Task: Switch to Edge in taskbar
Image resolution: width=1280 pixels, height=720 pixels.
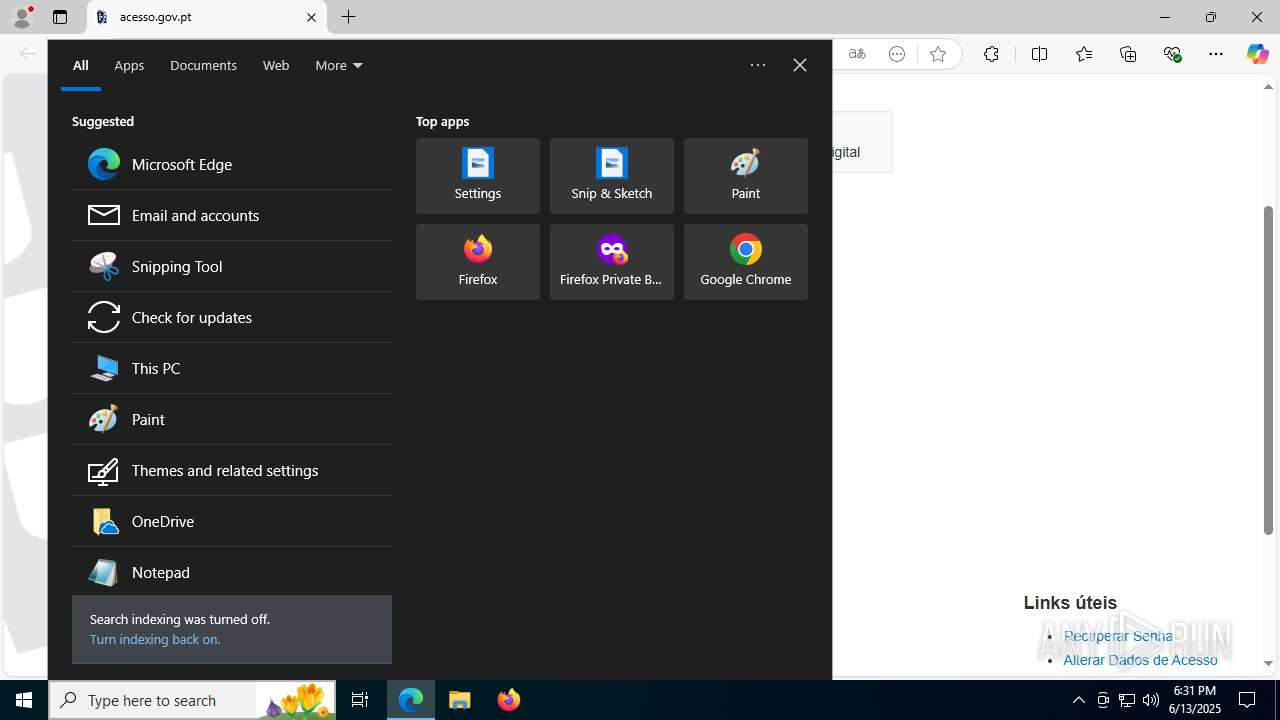Action: pos(411,700)
